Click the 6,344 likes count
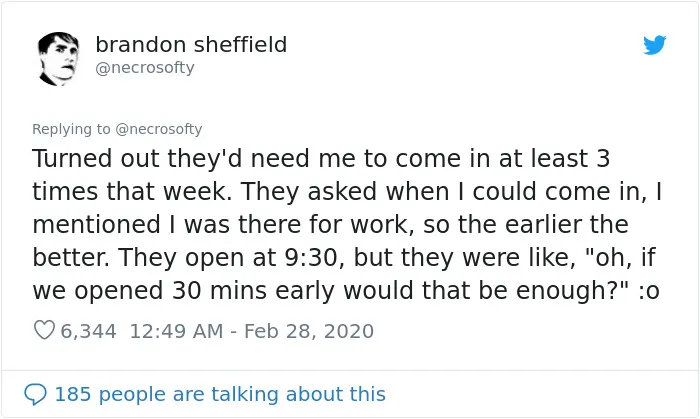The width and height of the screenshot is (700, 419). (x=88, y=331)
